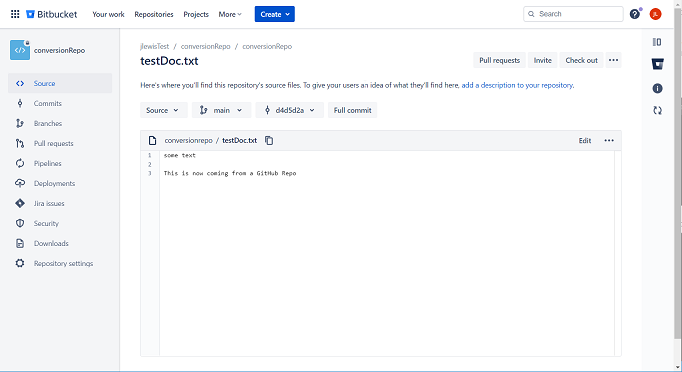
Task: Click the Security shield icon
Action: (x=20, y=223)
